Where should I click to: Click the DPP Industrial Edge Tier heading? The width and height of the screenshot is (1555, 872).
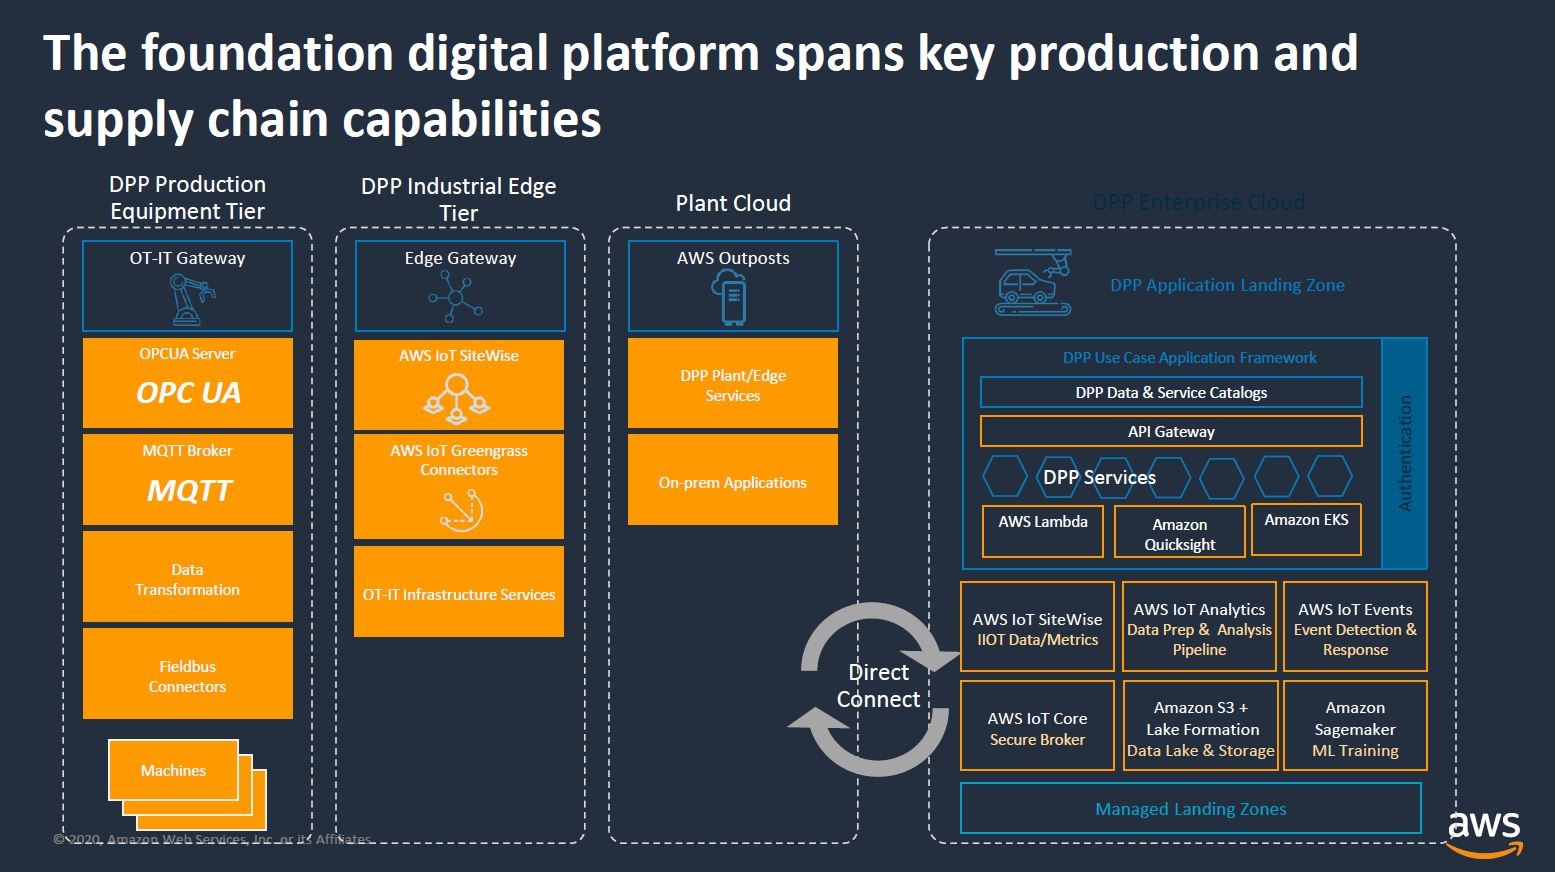[458, 199]
